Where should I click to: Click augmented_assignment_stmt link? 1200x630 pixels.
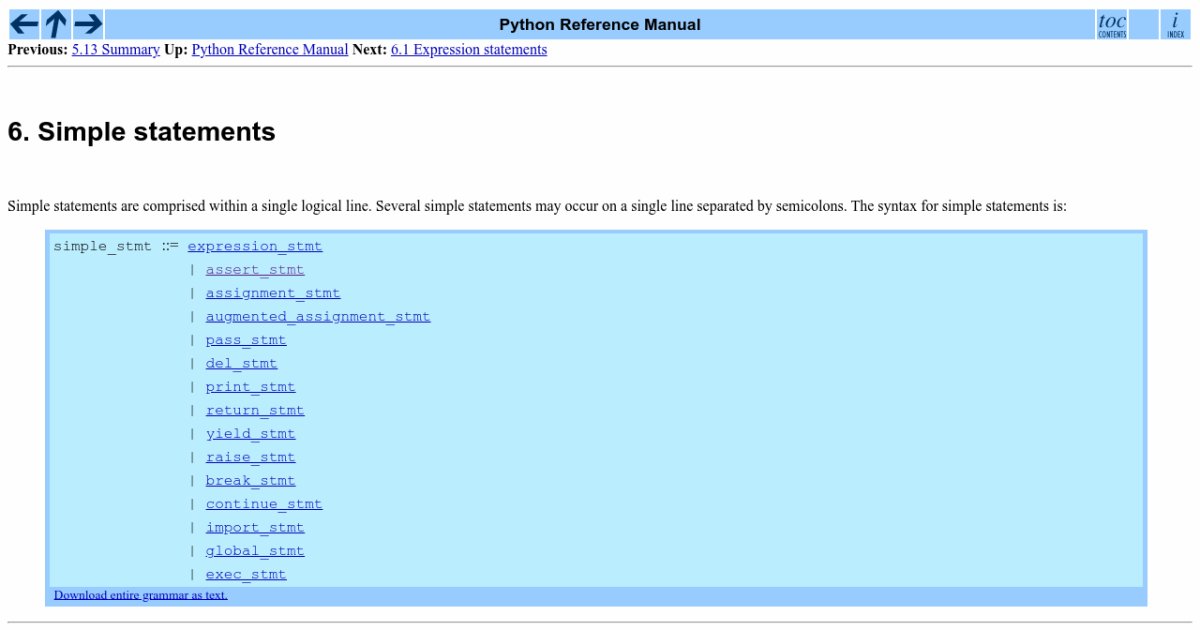point(318,317)
